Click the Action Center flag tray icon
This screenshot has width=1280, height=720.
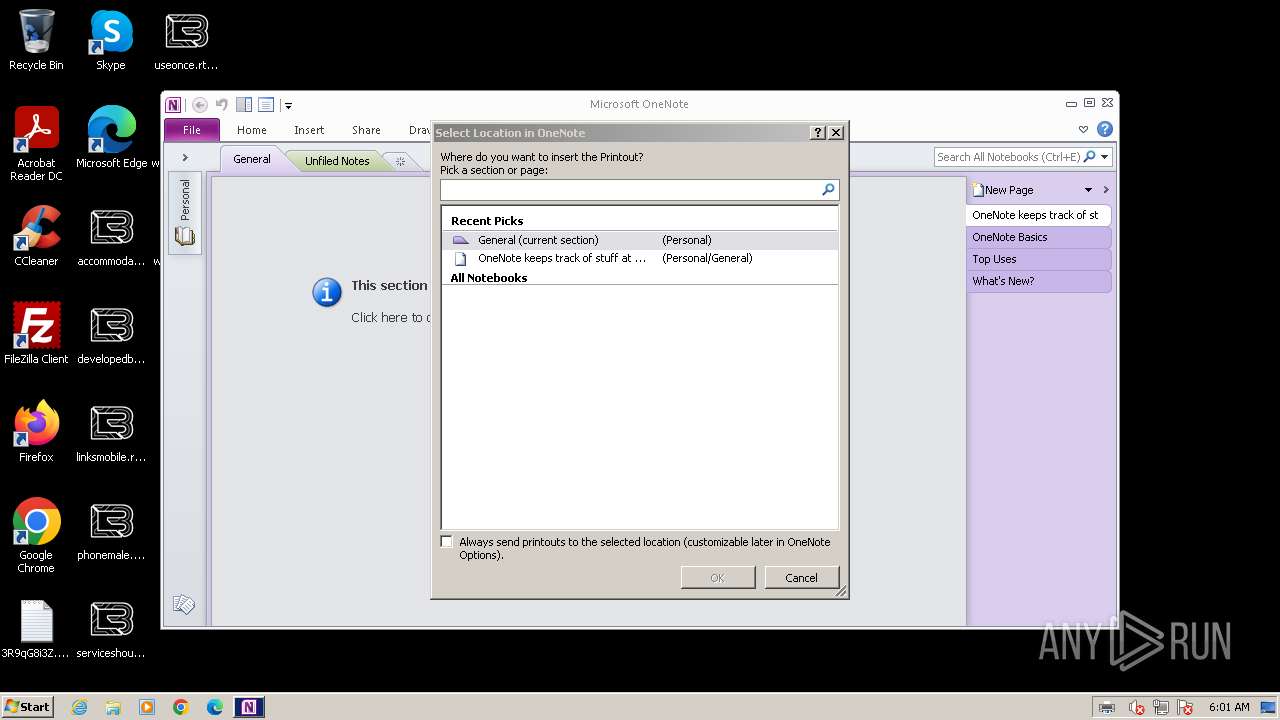(x=1185, y=708)
